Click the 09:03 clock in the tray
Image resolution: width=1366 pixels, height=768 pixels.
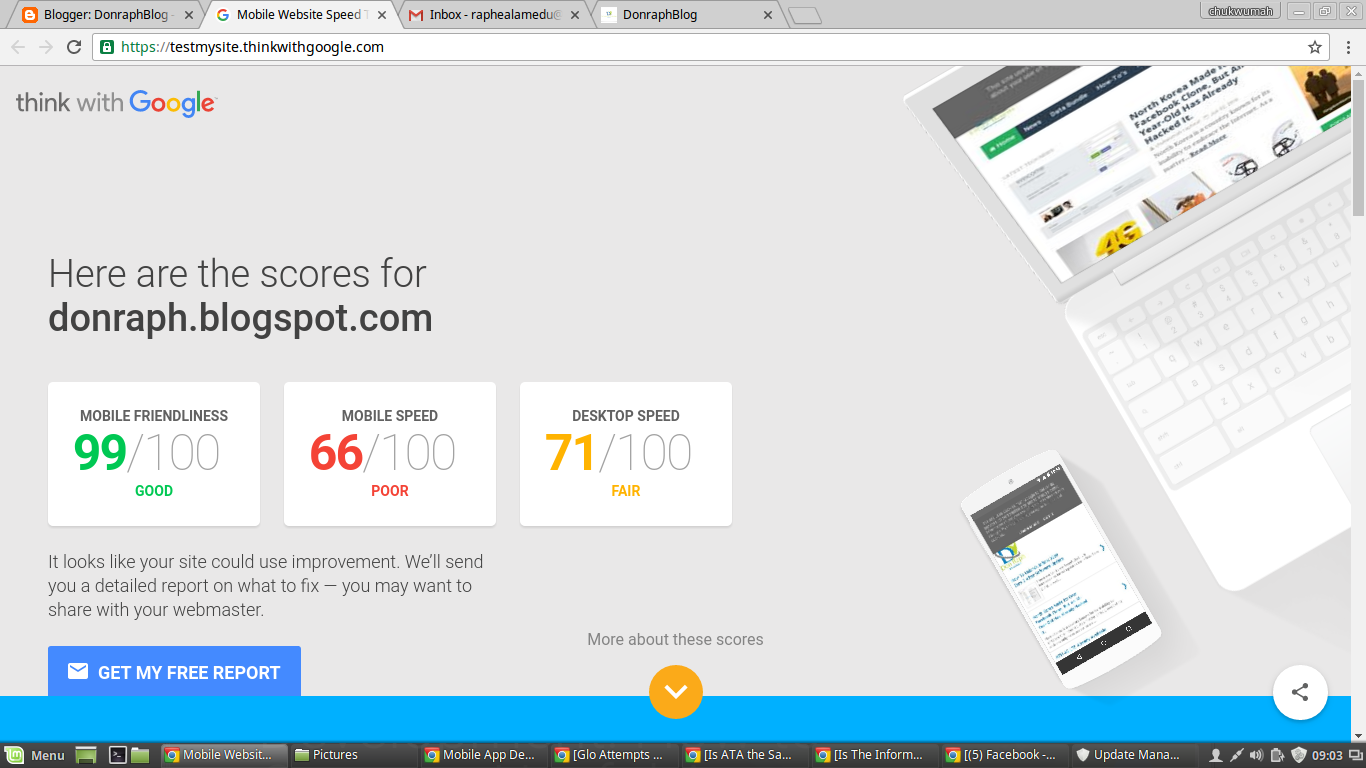1326,755
